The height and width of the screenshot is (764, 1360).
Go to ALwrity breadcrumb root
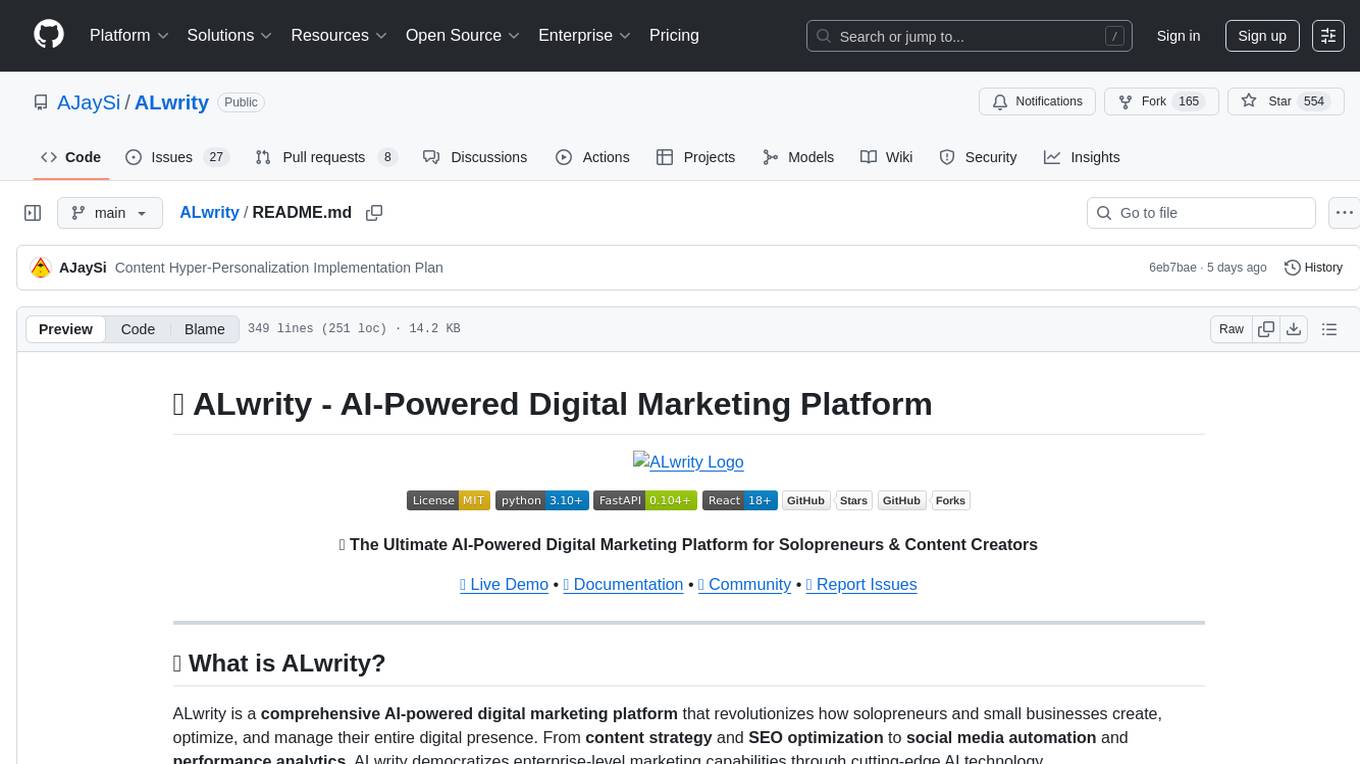(209, 213)
